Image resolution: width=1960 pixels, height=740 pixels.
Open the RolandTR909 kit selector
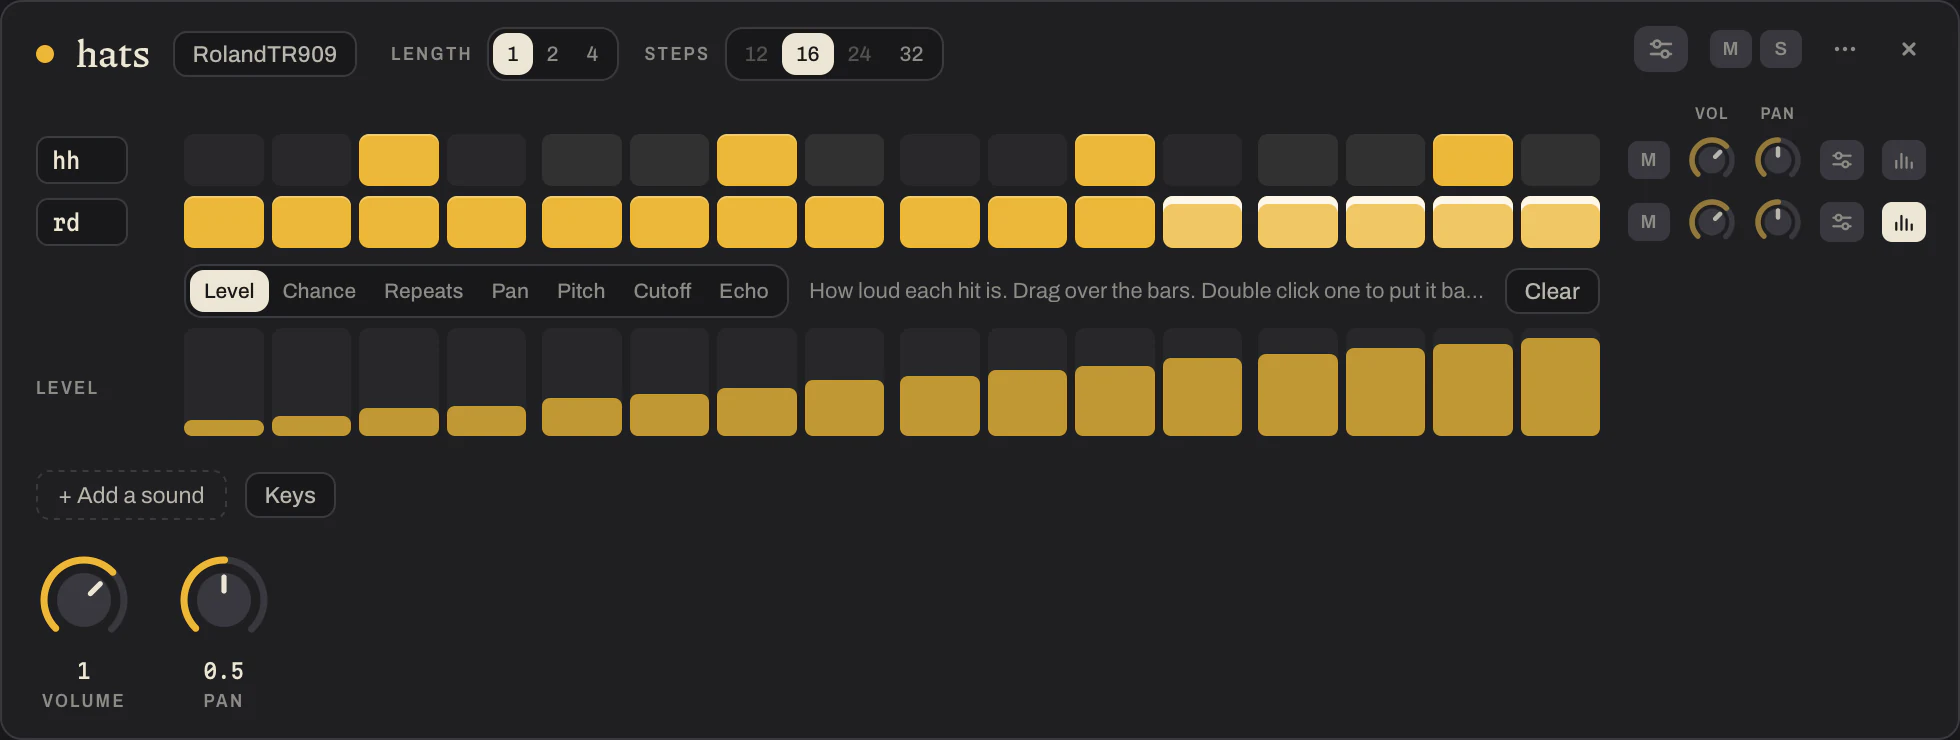[265, 54]
